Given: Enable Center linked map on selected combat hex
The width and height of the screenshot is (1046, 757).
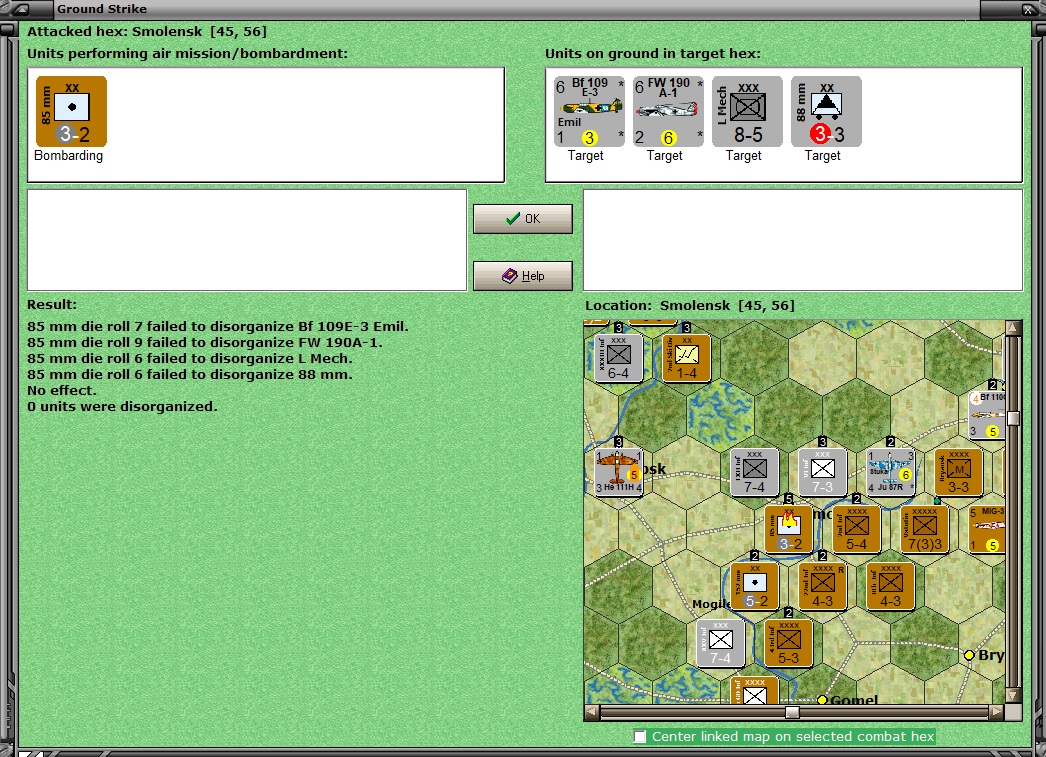Looking at the screenshot, I should [640, 736].
